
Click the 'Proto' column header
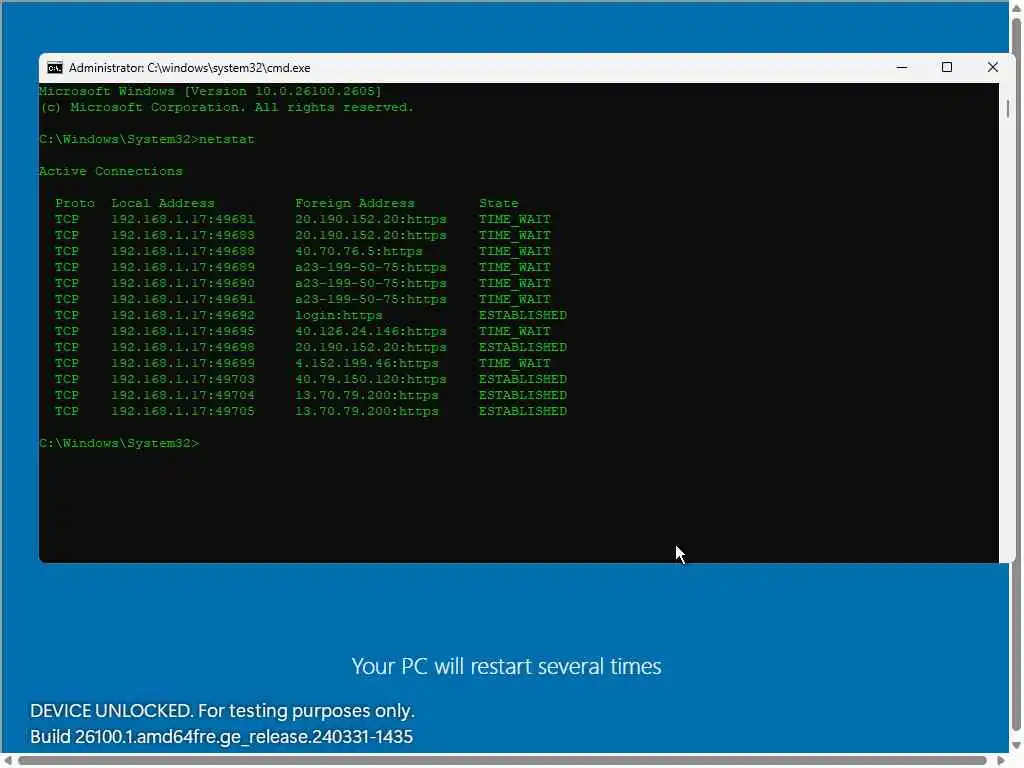coord(75,203)
